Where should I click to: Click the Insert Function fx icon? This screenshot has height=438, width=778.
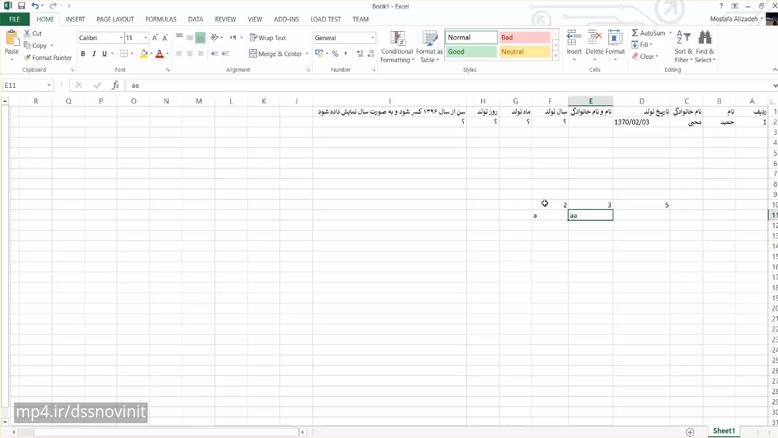[x=115, y=86]
